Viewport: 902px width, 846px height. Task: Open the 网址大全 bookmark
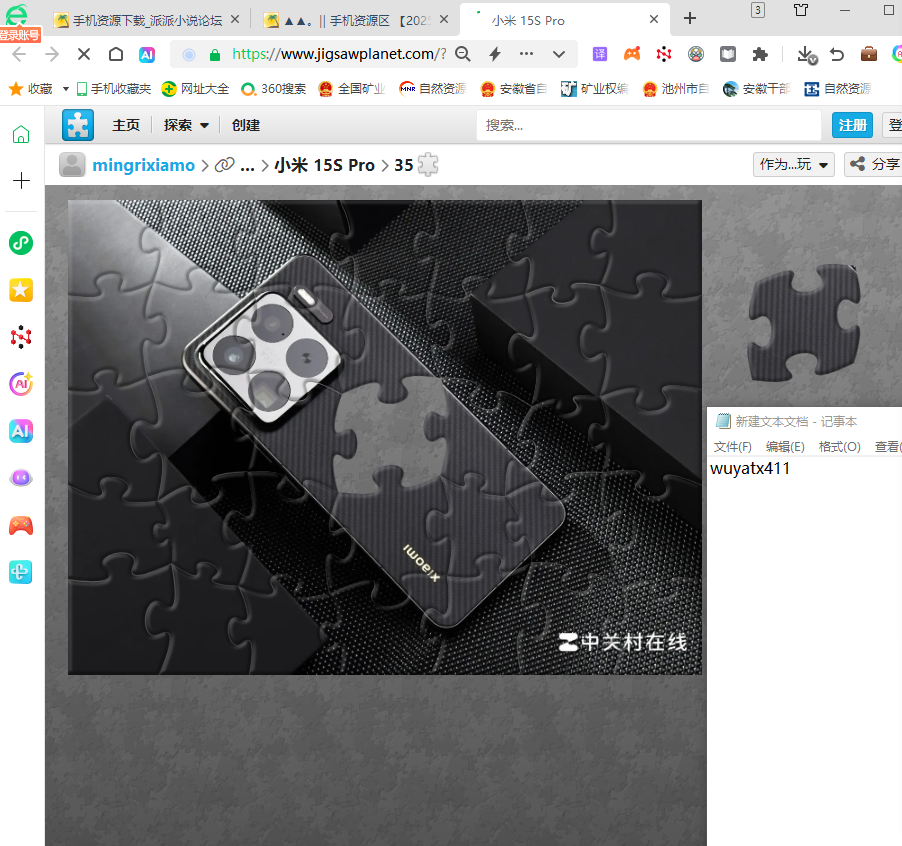tap(196, 89)
